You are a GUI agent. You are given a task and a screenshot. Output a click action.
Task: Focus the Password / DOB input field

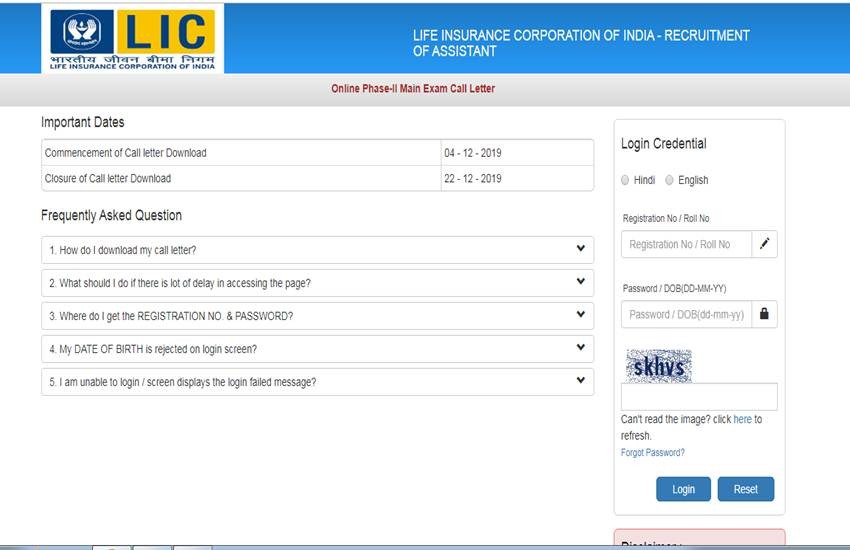686,314
